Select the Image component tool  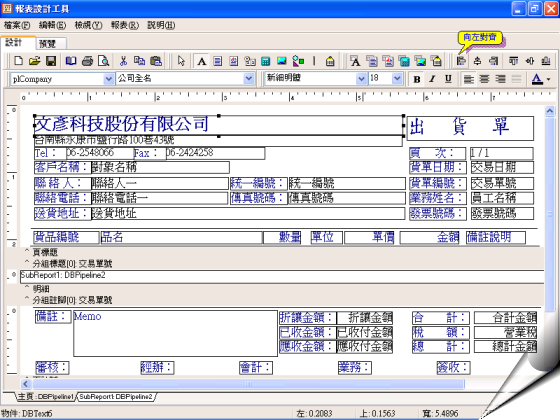click(282, 61)
